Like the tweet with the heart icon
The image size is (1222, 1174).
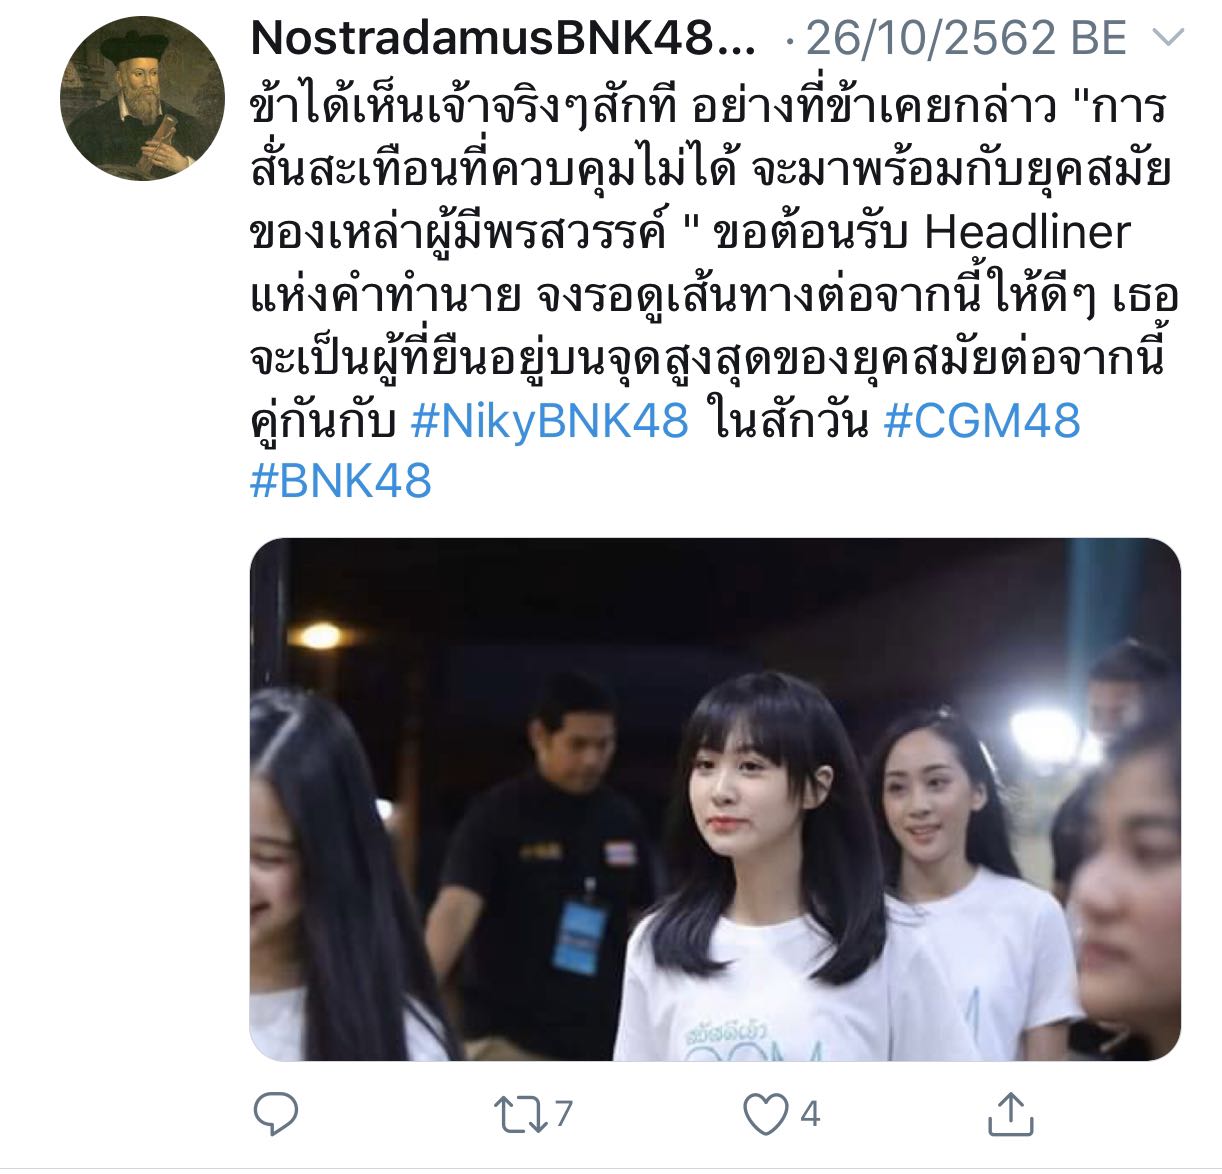(766, 1114)
